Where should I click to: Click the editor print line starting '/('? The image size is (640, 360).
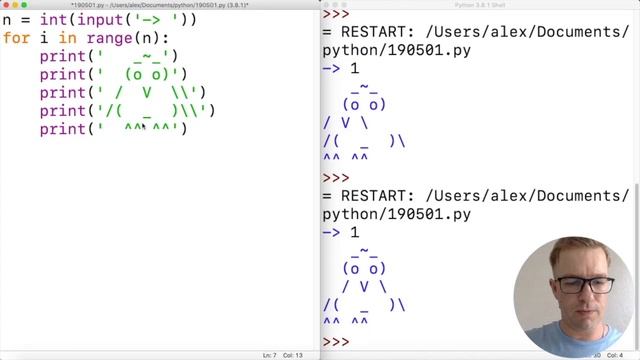tap(127, 111)
